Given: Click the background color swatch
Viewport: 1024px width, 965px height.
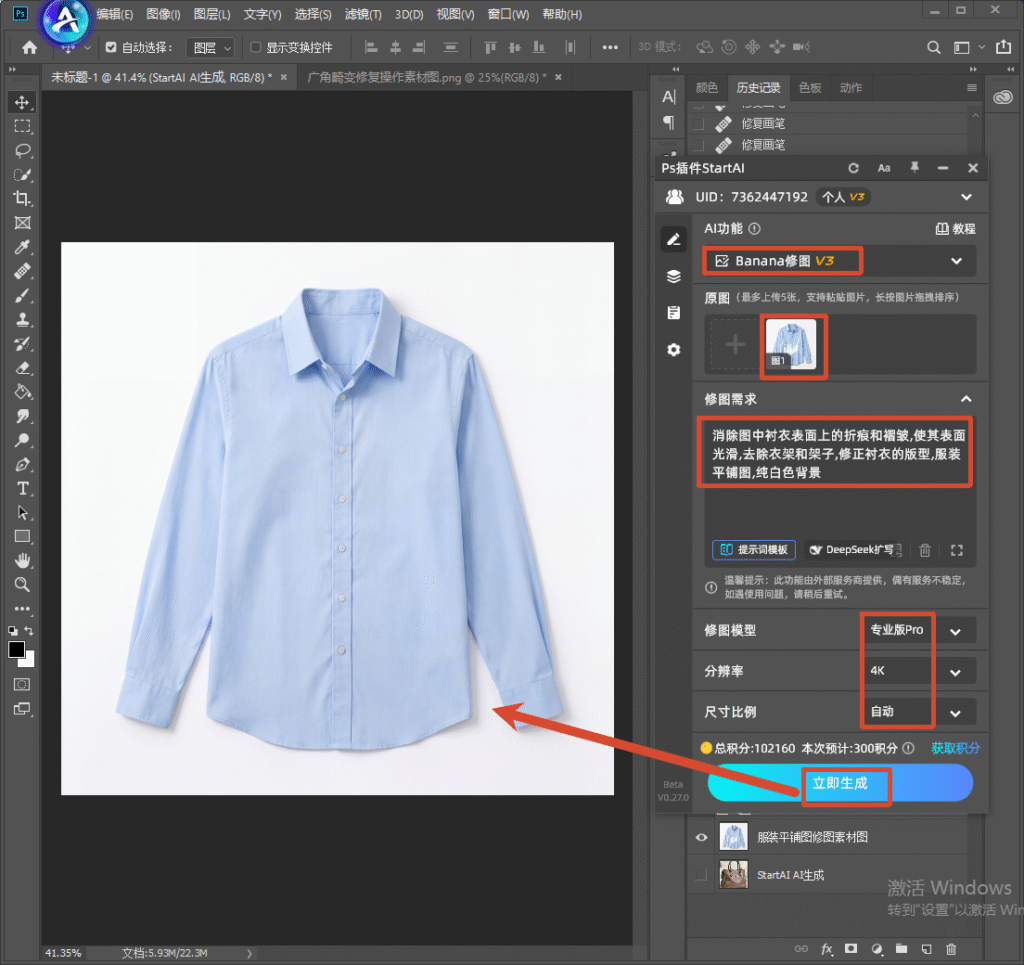Looking at the screenshot, I should coord(29,661).
